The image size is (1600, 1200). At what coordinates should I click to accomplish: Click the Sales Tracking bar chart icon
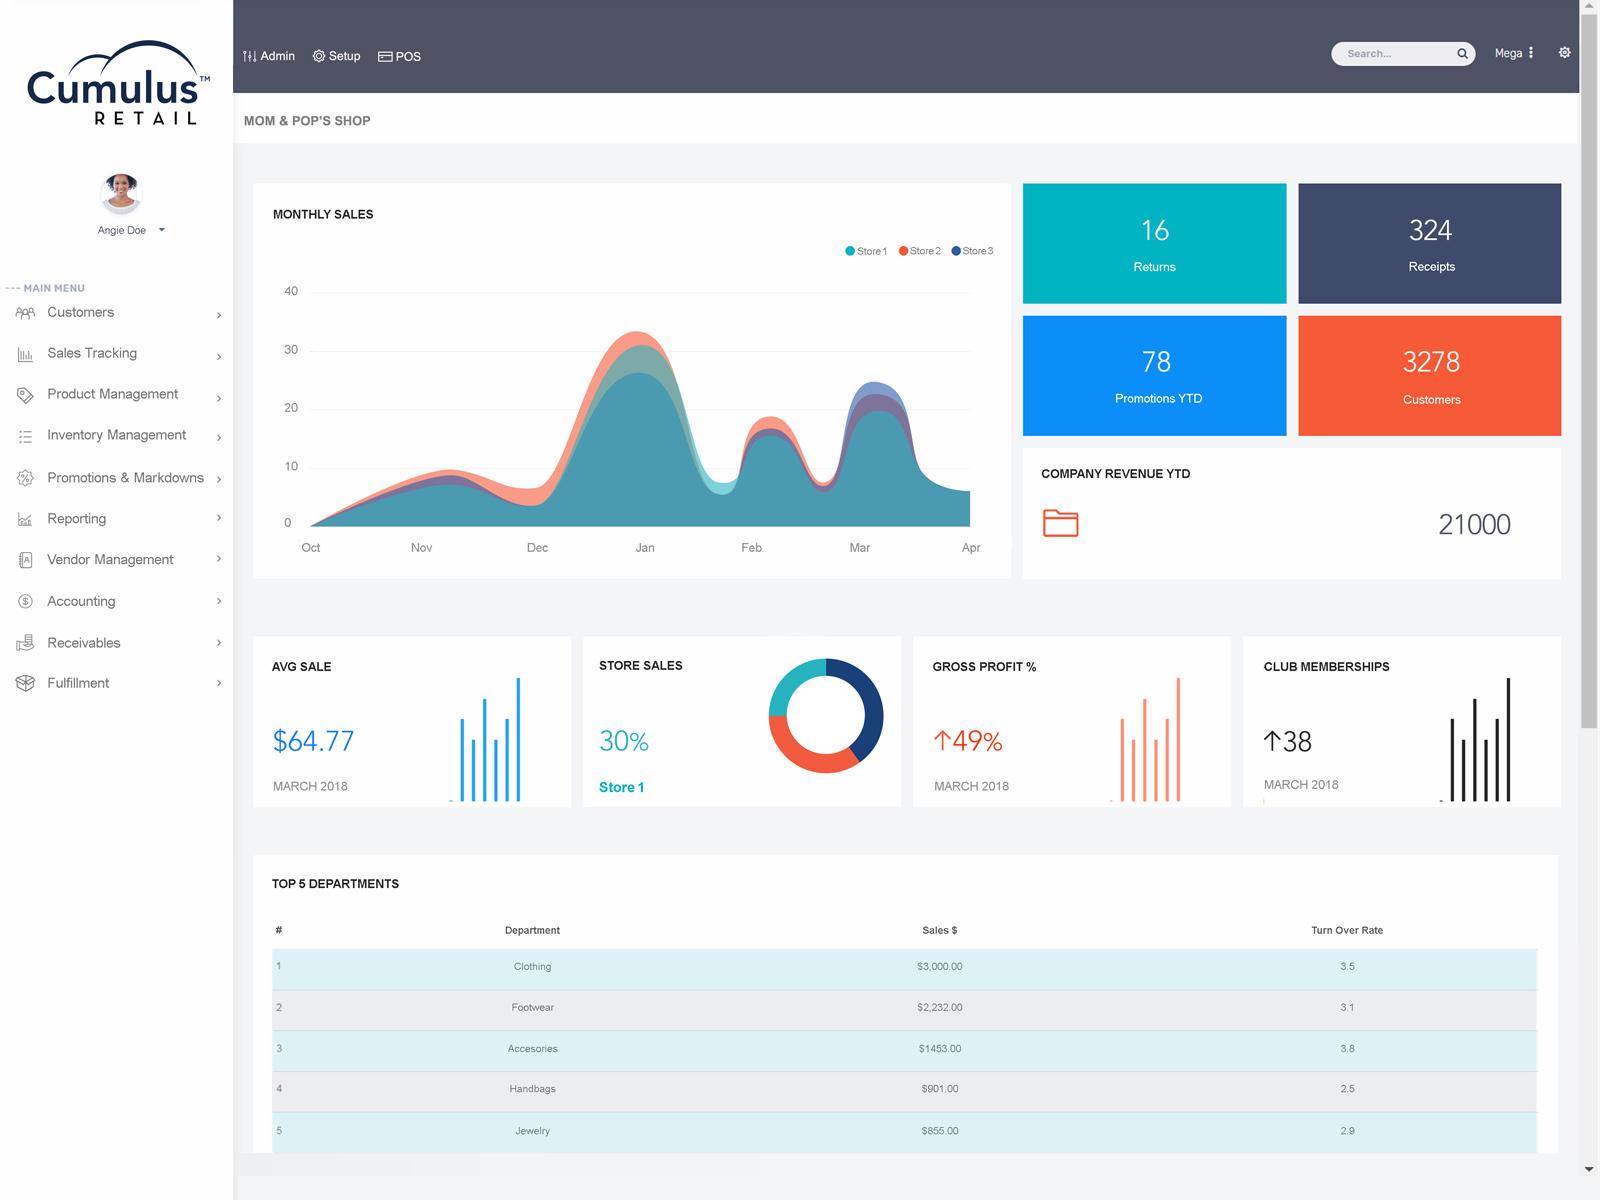pos(25,354)
